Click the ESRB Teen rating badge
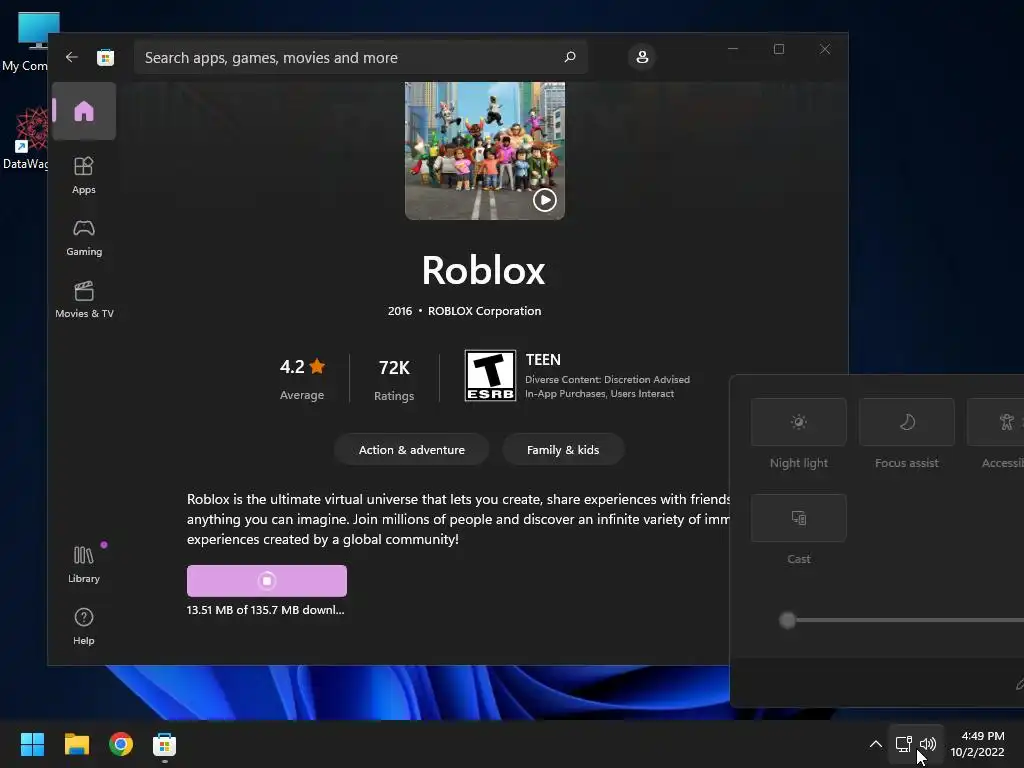The height and width of the screenshot is (768, 1024). [490, 376]
